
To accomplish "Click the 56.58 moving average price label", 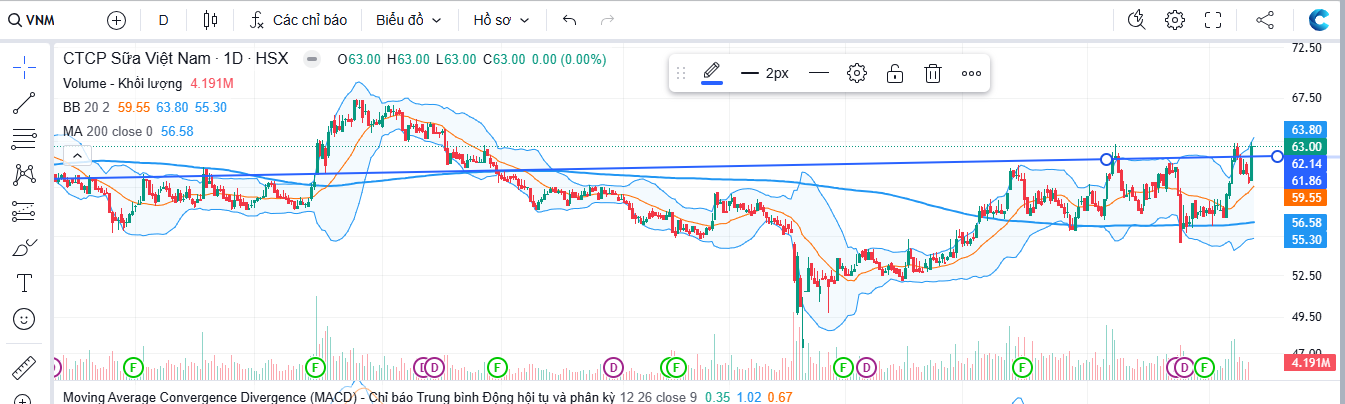I will 1308,223.
